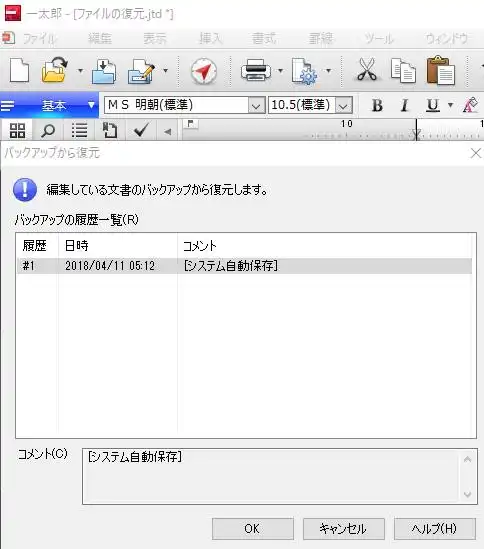Click the 日時 column header
The width and height of the screenshot is (484, 549).
pyautogui.click(x=77, y=246)
